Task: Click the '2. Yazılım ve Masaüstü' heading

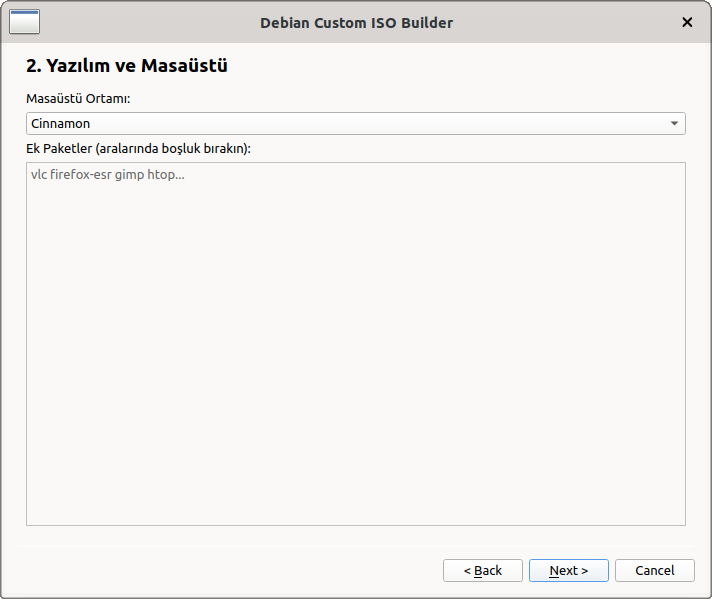Action: (x=127, y=67)
